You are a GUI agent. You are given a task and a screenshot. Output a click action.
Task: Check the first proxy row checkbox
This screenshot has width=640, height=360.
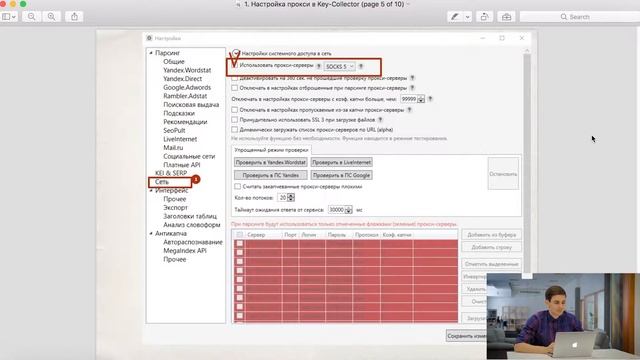[x=240, y=244]
